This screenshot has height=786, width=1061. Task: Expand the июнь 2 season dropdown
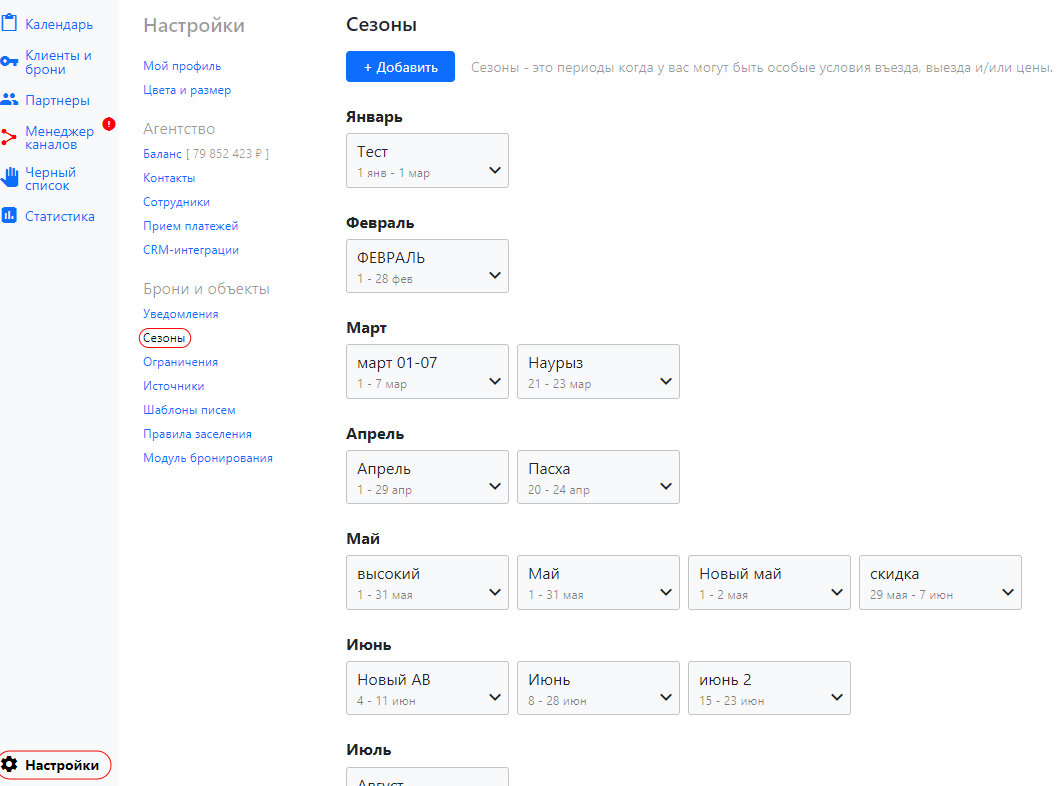(x=838, y=698)
